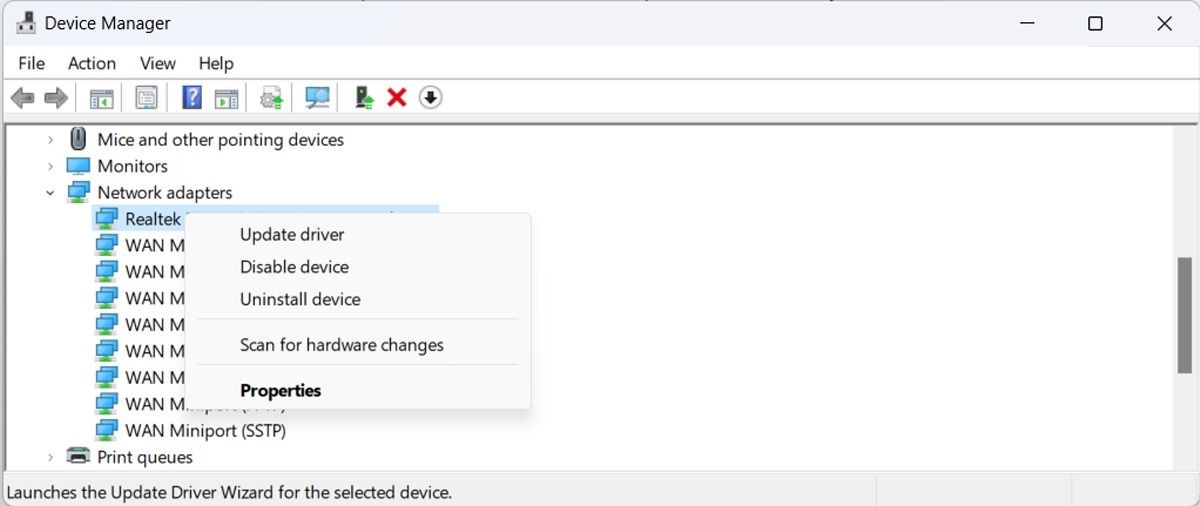Collapse the Network adapters category

point(50,192)
